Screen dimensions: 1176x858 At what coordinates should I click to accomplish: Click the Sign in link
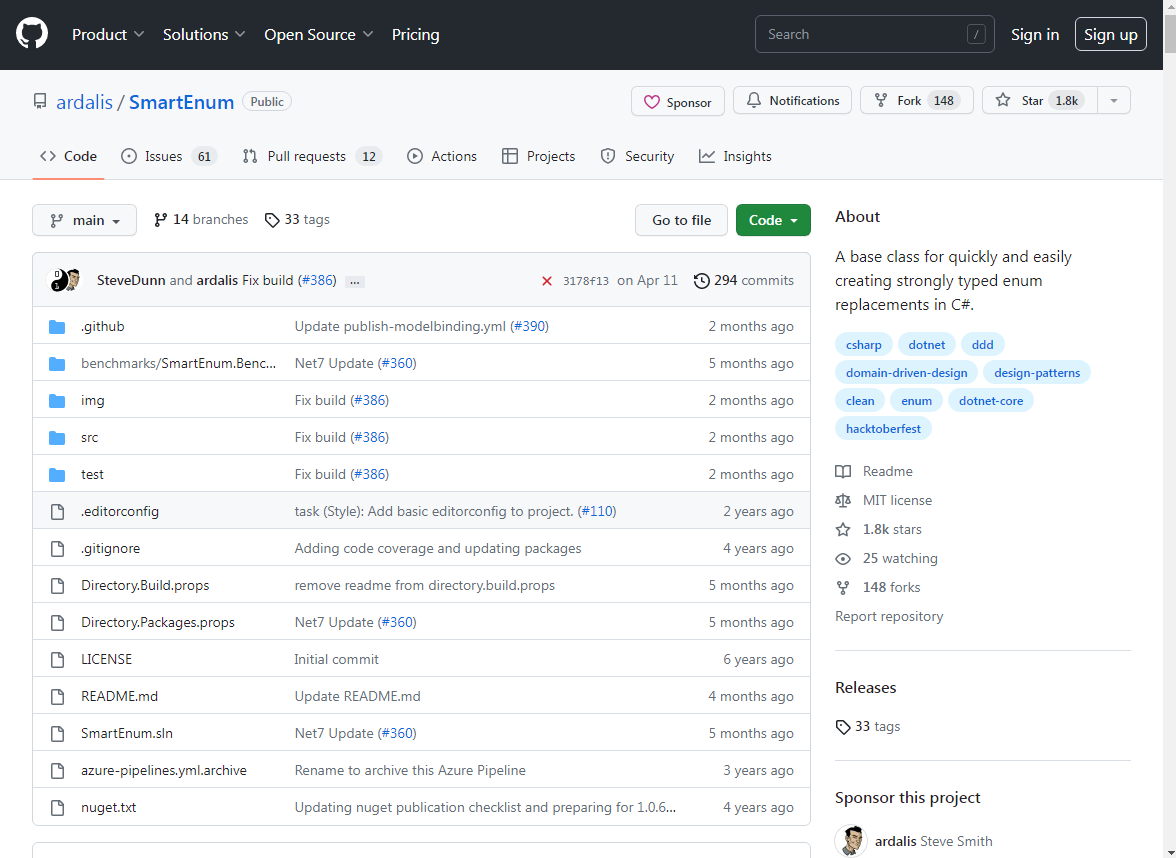(1035, 34)
